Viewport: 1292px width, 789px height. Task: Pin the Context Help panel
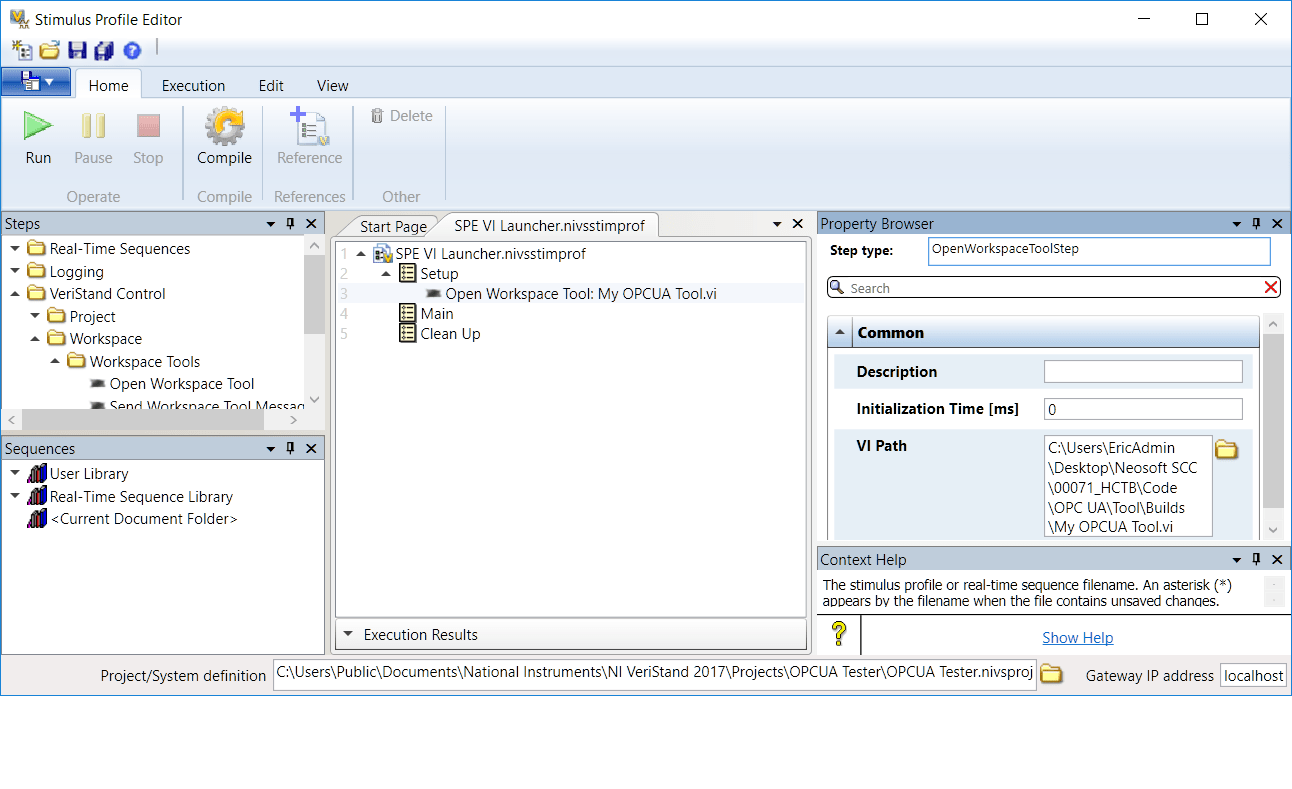[1255, 559]
